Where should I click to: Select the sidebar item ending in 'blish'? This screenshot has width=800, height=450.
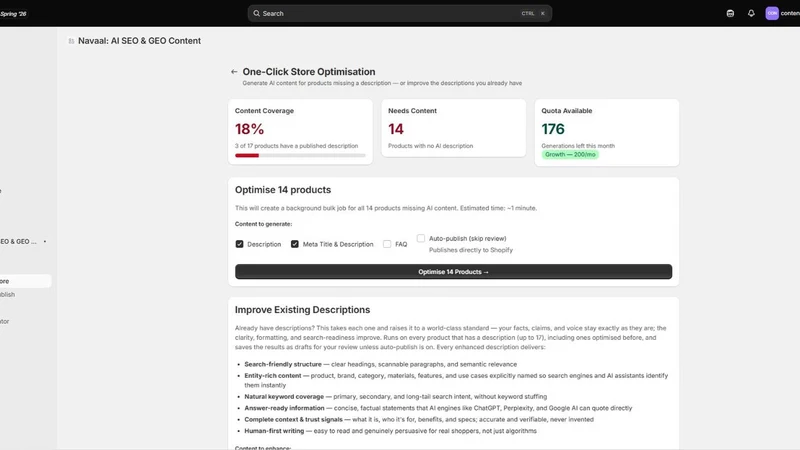(x=8, y=294)
